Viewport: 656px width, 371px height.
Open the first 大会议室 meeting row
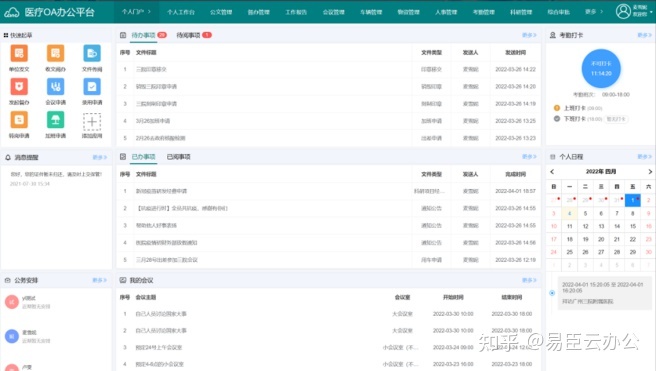tap(328, 314)
